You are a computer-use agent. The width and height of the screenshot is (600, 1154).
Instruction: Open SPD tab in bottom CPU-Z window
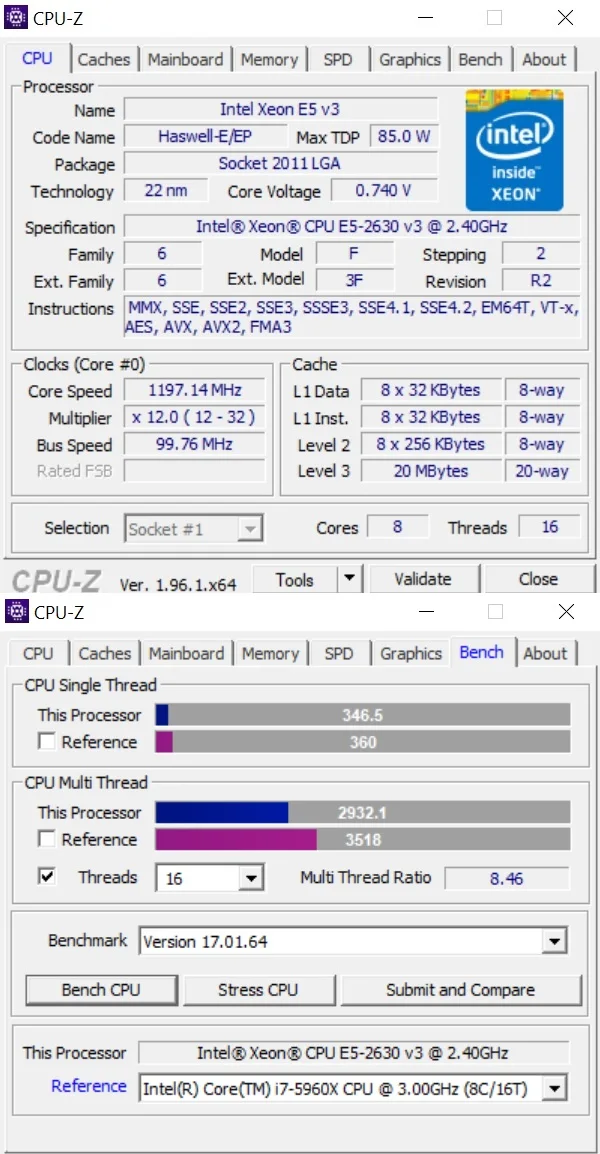tap(339, 654)
